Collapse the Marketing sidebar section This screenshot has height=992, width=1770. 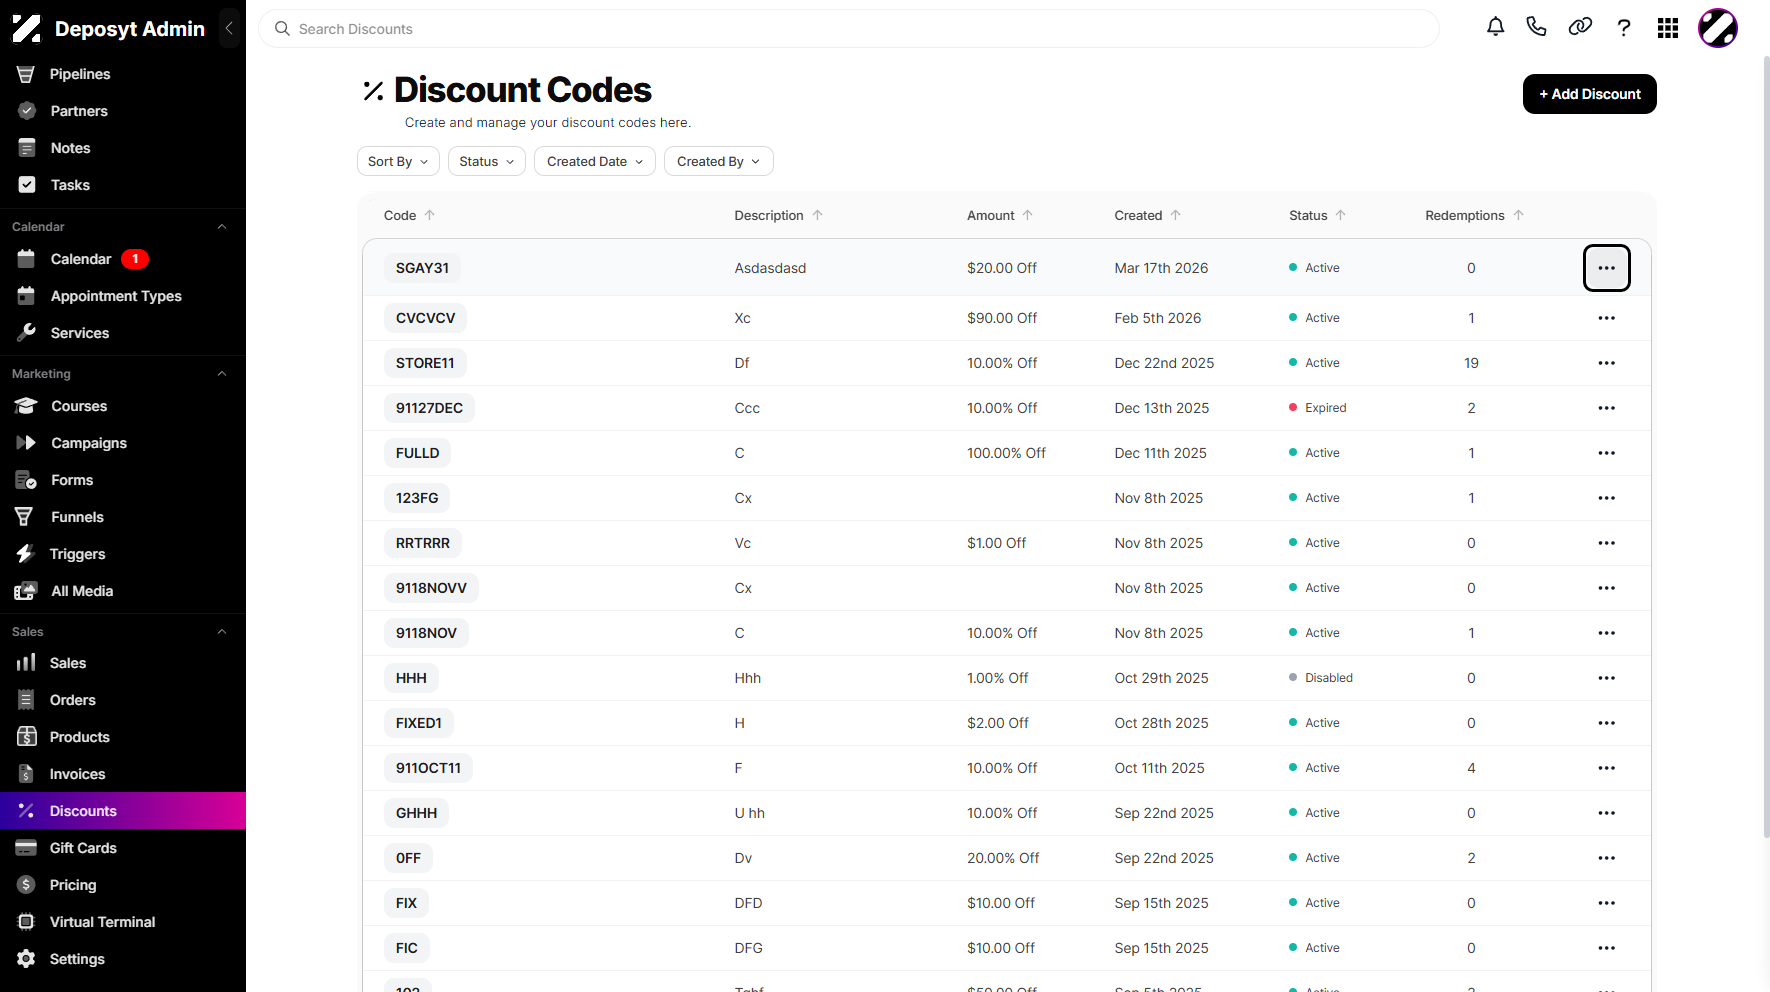point(222,374)
